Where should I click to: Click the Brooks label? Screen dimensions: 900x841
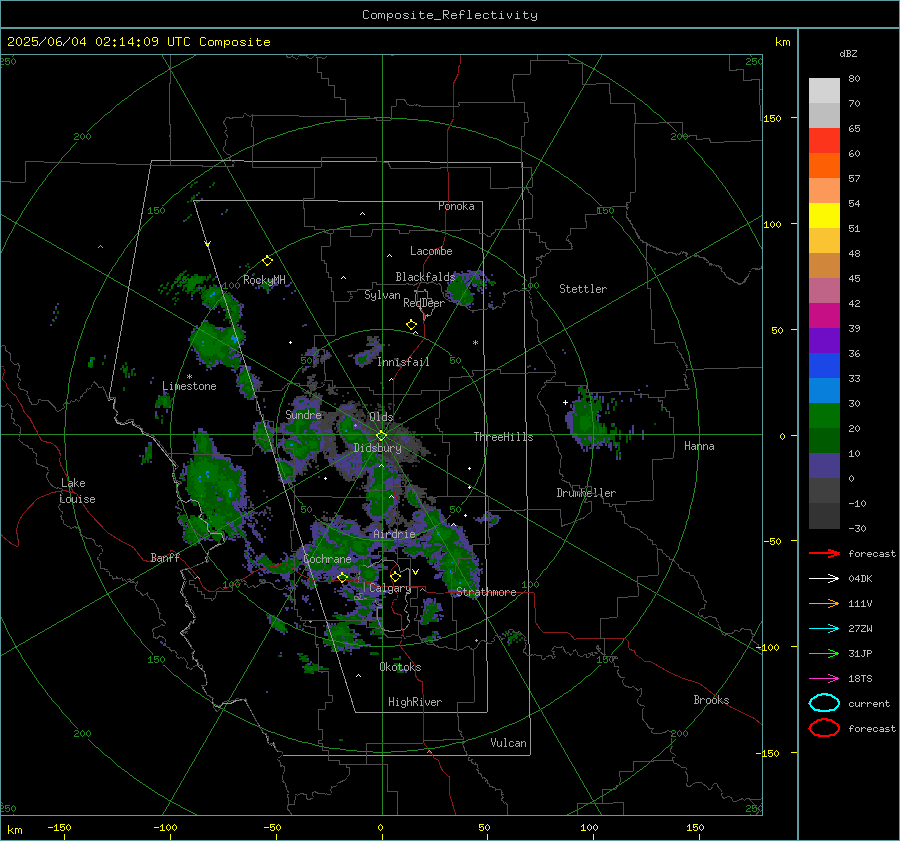(711, 700)
